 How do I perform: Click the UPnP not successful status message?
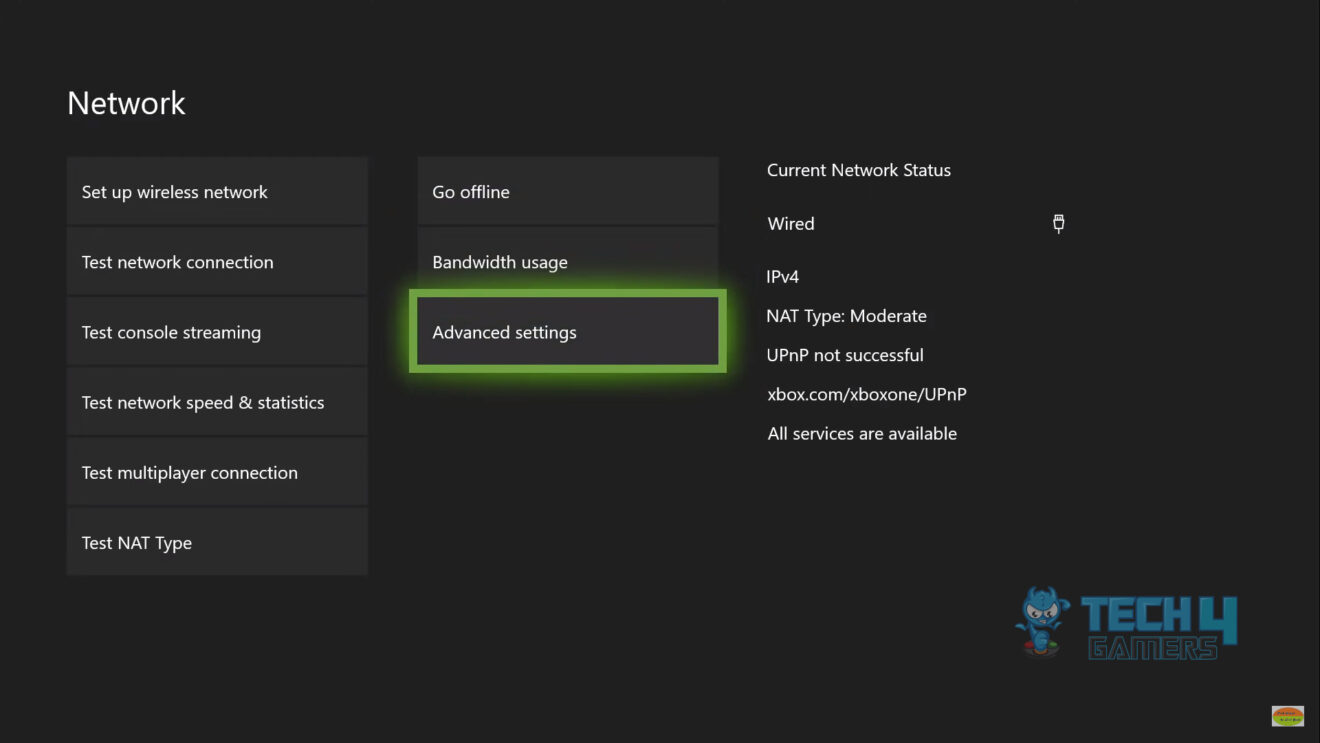[x=845, y=354]
